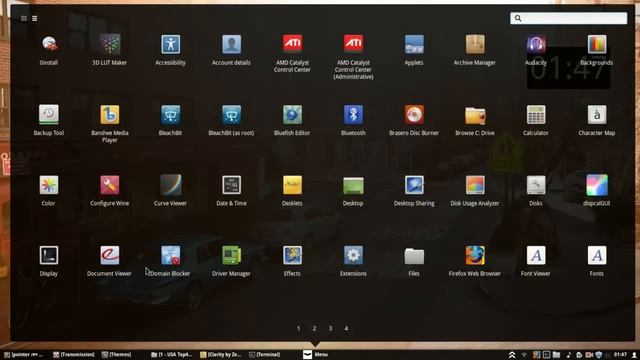Launch BleachBit (non-root)
Viewport: 640px width, 360px height.
[x=170, y=120]
